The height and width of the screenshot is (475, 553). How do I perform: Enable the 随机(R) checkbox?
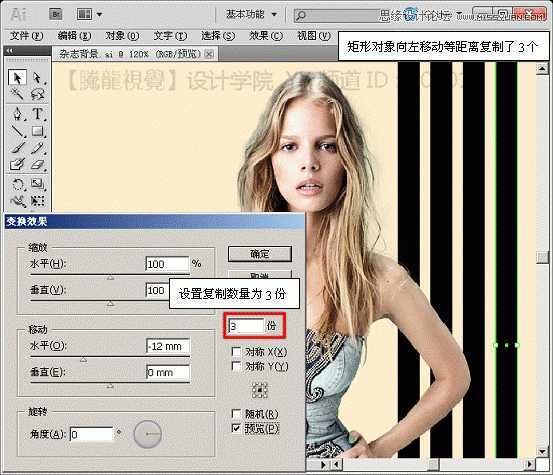[236, 413]
